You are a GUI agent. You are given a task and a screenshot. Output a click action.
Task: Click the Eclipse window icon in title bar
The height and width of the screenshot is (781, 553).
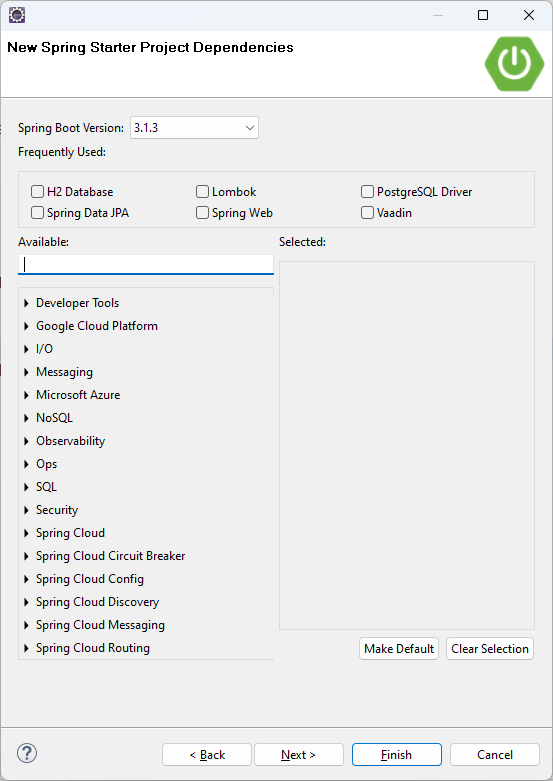click(17, 15)
